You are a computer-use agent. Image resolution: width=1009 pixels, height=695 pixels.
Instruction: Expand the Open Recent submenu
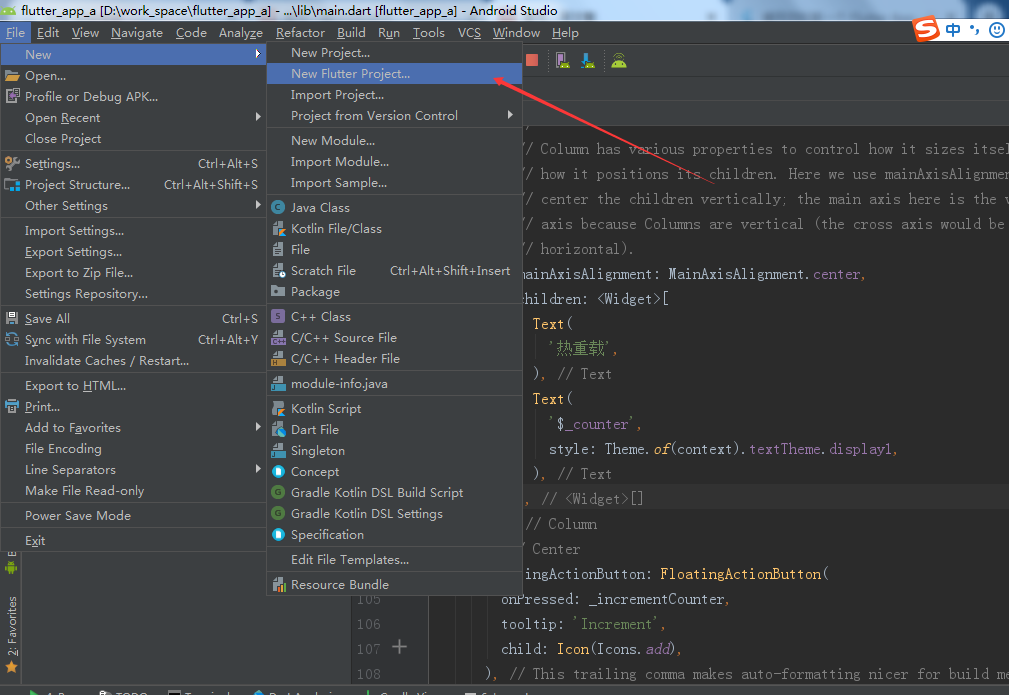pos(133,118)
